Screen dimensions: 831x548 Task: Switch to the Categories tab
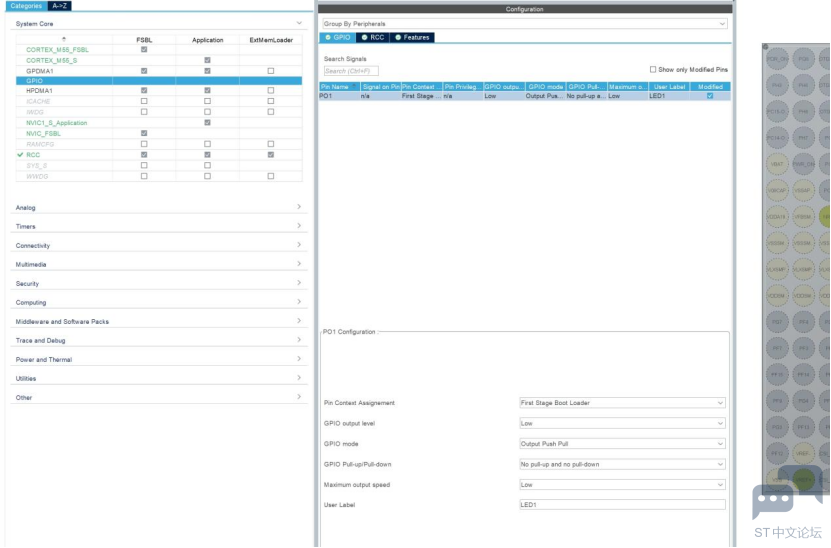coord(26,6)
